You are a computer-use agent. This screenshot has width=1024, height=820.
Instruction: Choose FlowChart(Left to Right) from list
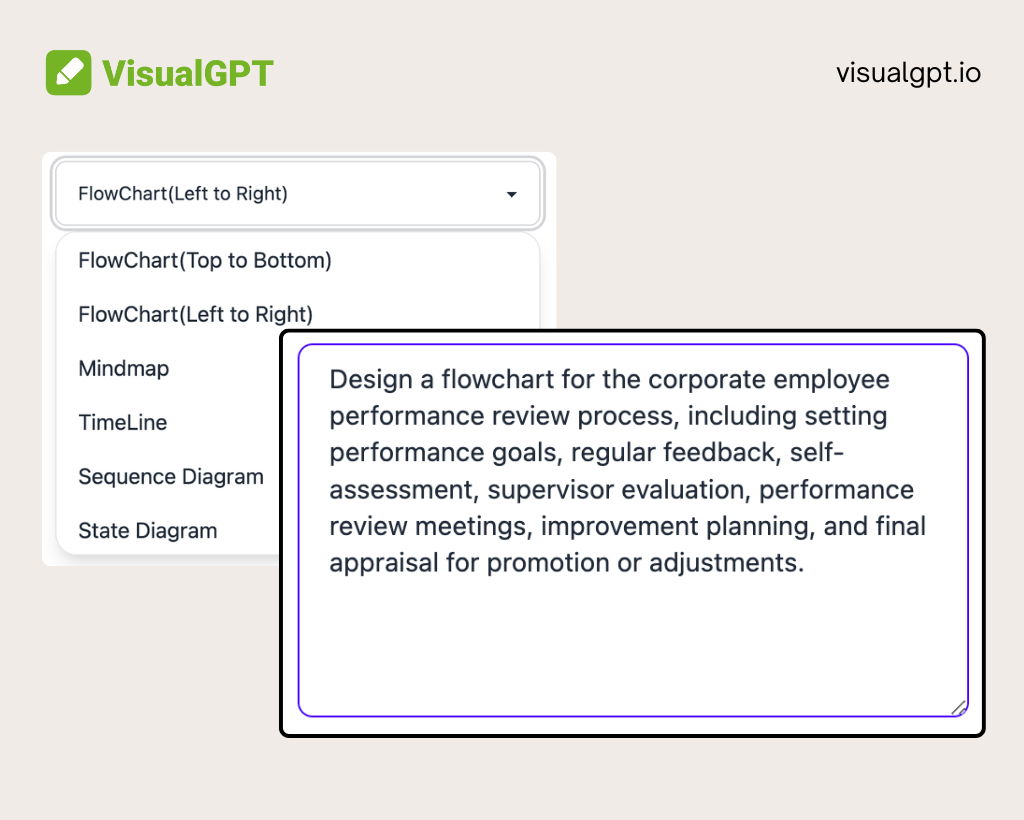[x=195, y=315]
